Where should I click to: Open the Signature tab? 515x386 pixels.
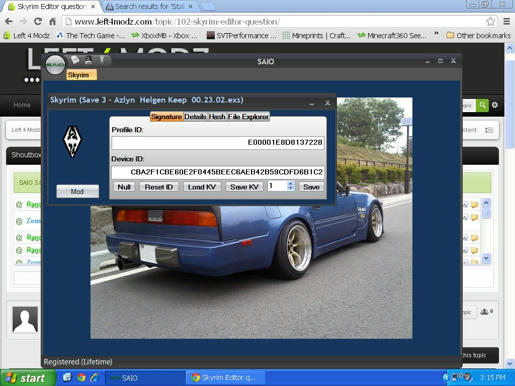pos(166,117)
